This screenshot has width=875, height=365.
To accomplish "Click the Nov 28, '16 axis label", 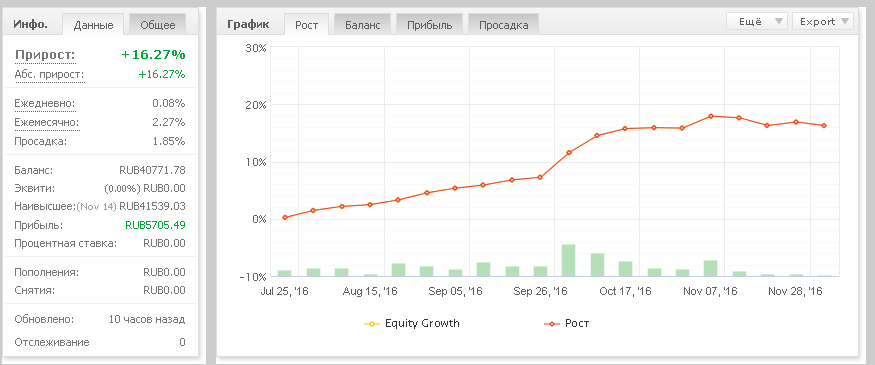I will click(796, 291).
